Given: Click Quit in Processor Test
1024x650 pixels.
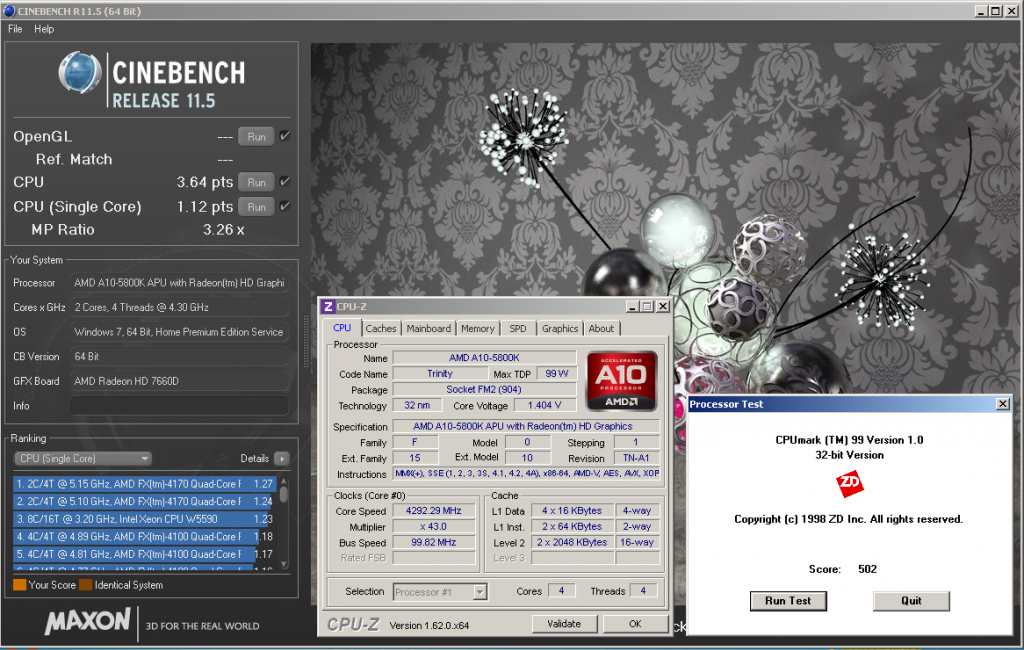Looking at the screenshot, I should 911,601.
